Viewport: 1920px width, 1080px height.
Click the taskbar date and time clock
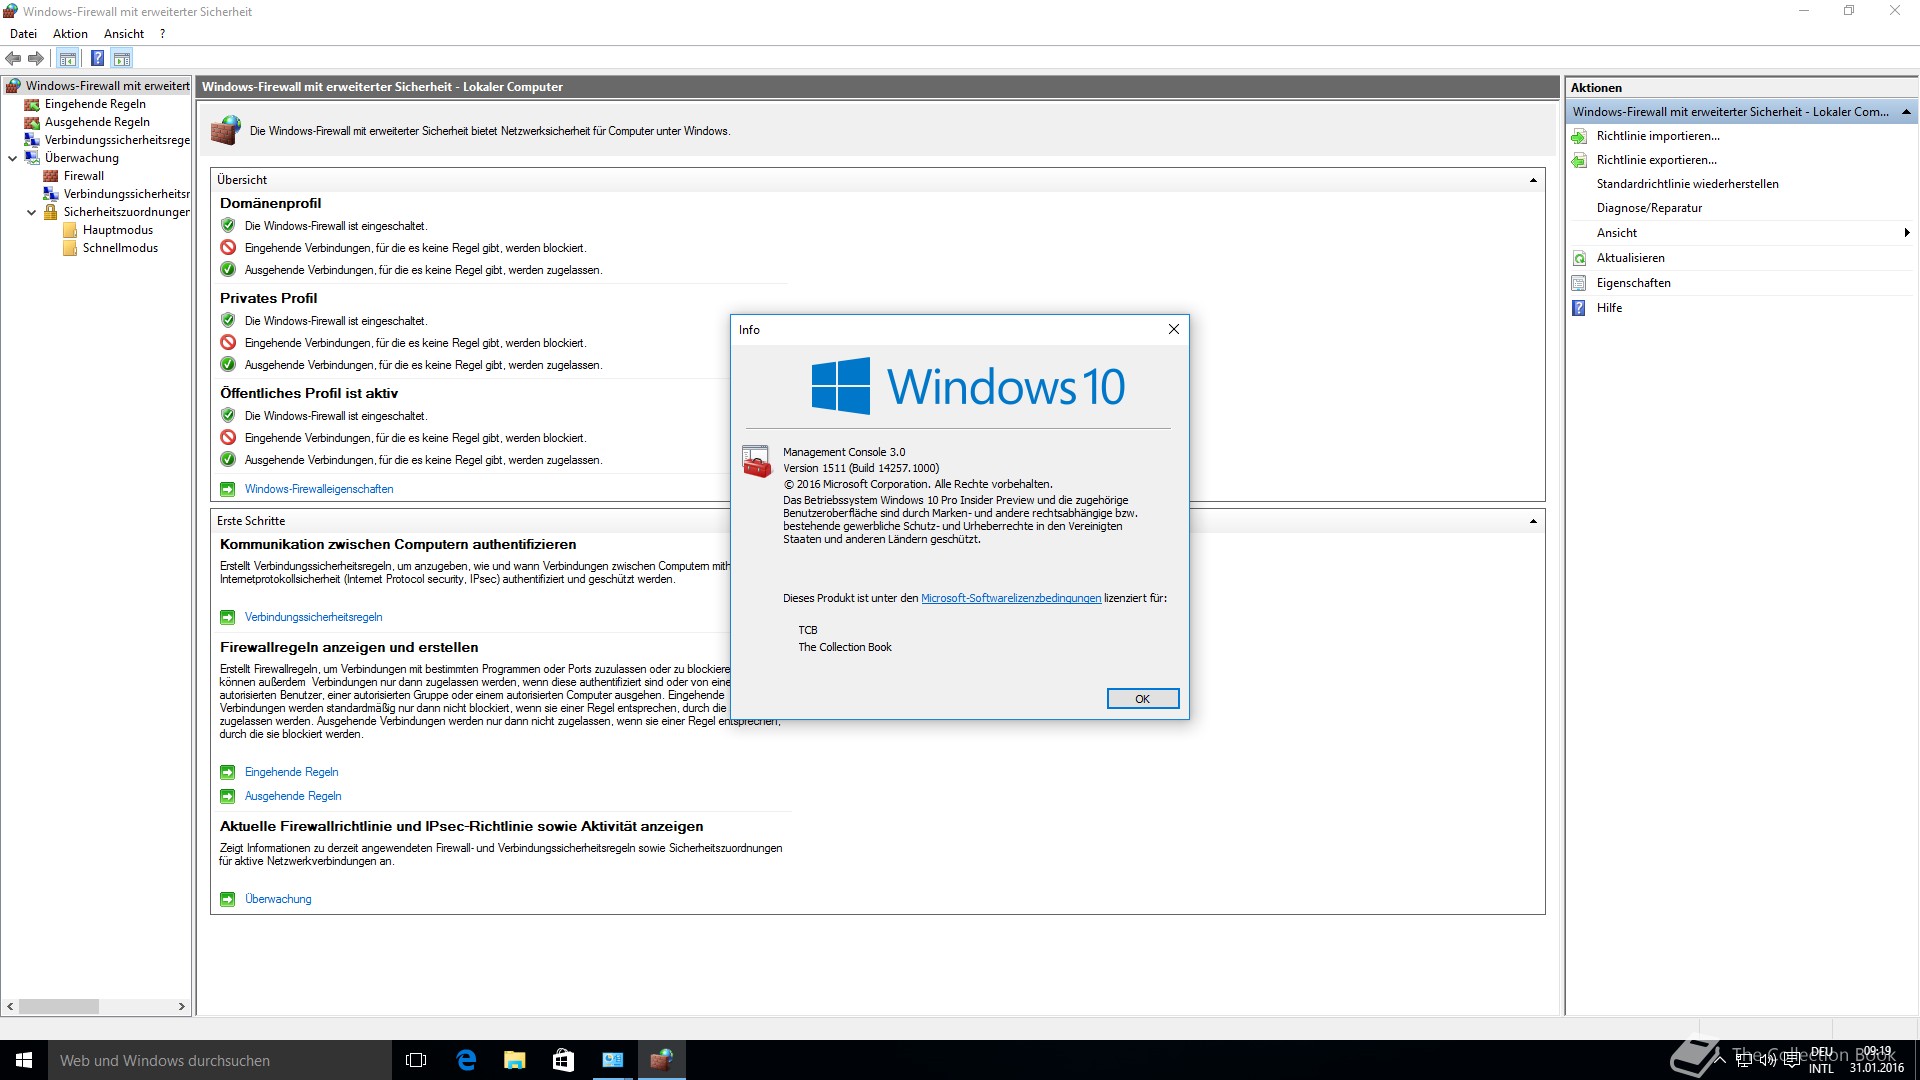click(x=1877, y=1060)
